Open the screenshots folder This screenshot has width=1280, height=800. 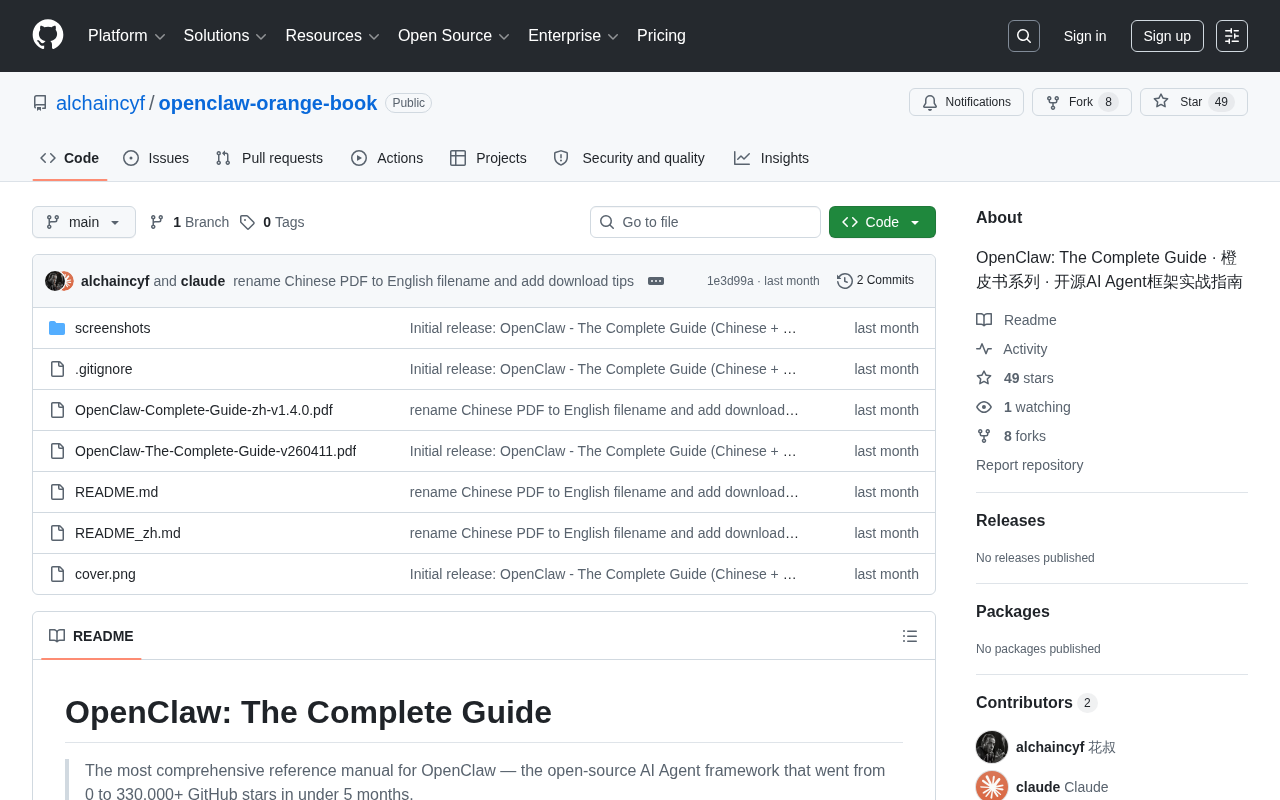pos(113,328)
